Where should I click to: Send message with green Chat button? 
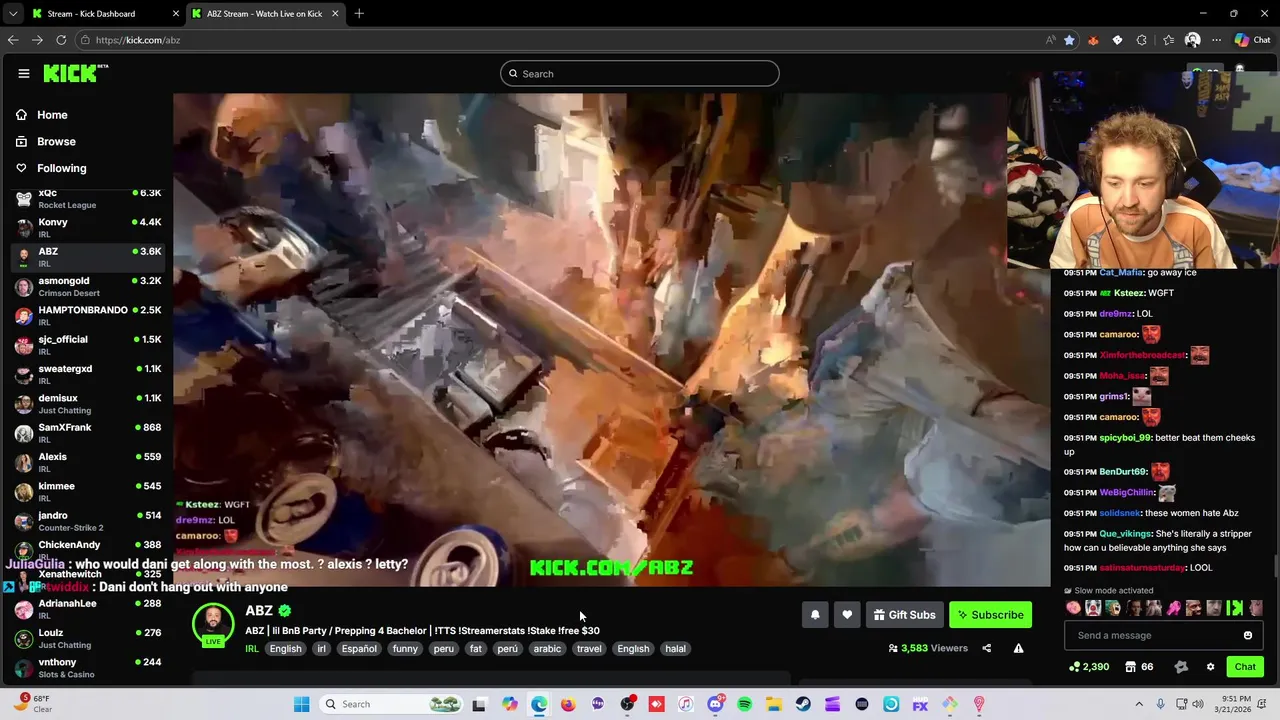pyautogui.click(x=1245, y=667)
